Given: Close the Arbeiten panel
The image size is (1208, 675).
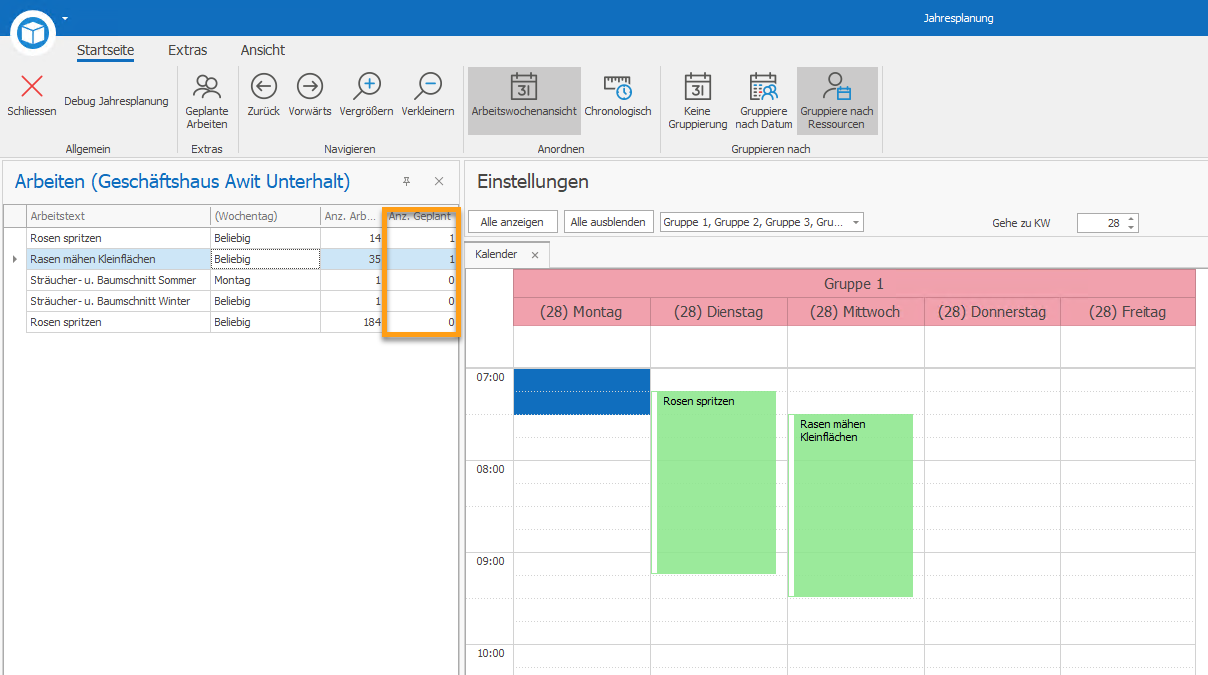Looking at the screenshot, I should [x=439, y=181].
